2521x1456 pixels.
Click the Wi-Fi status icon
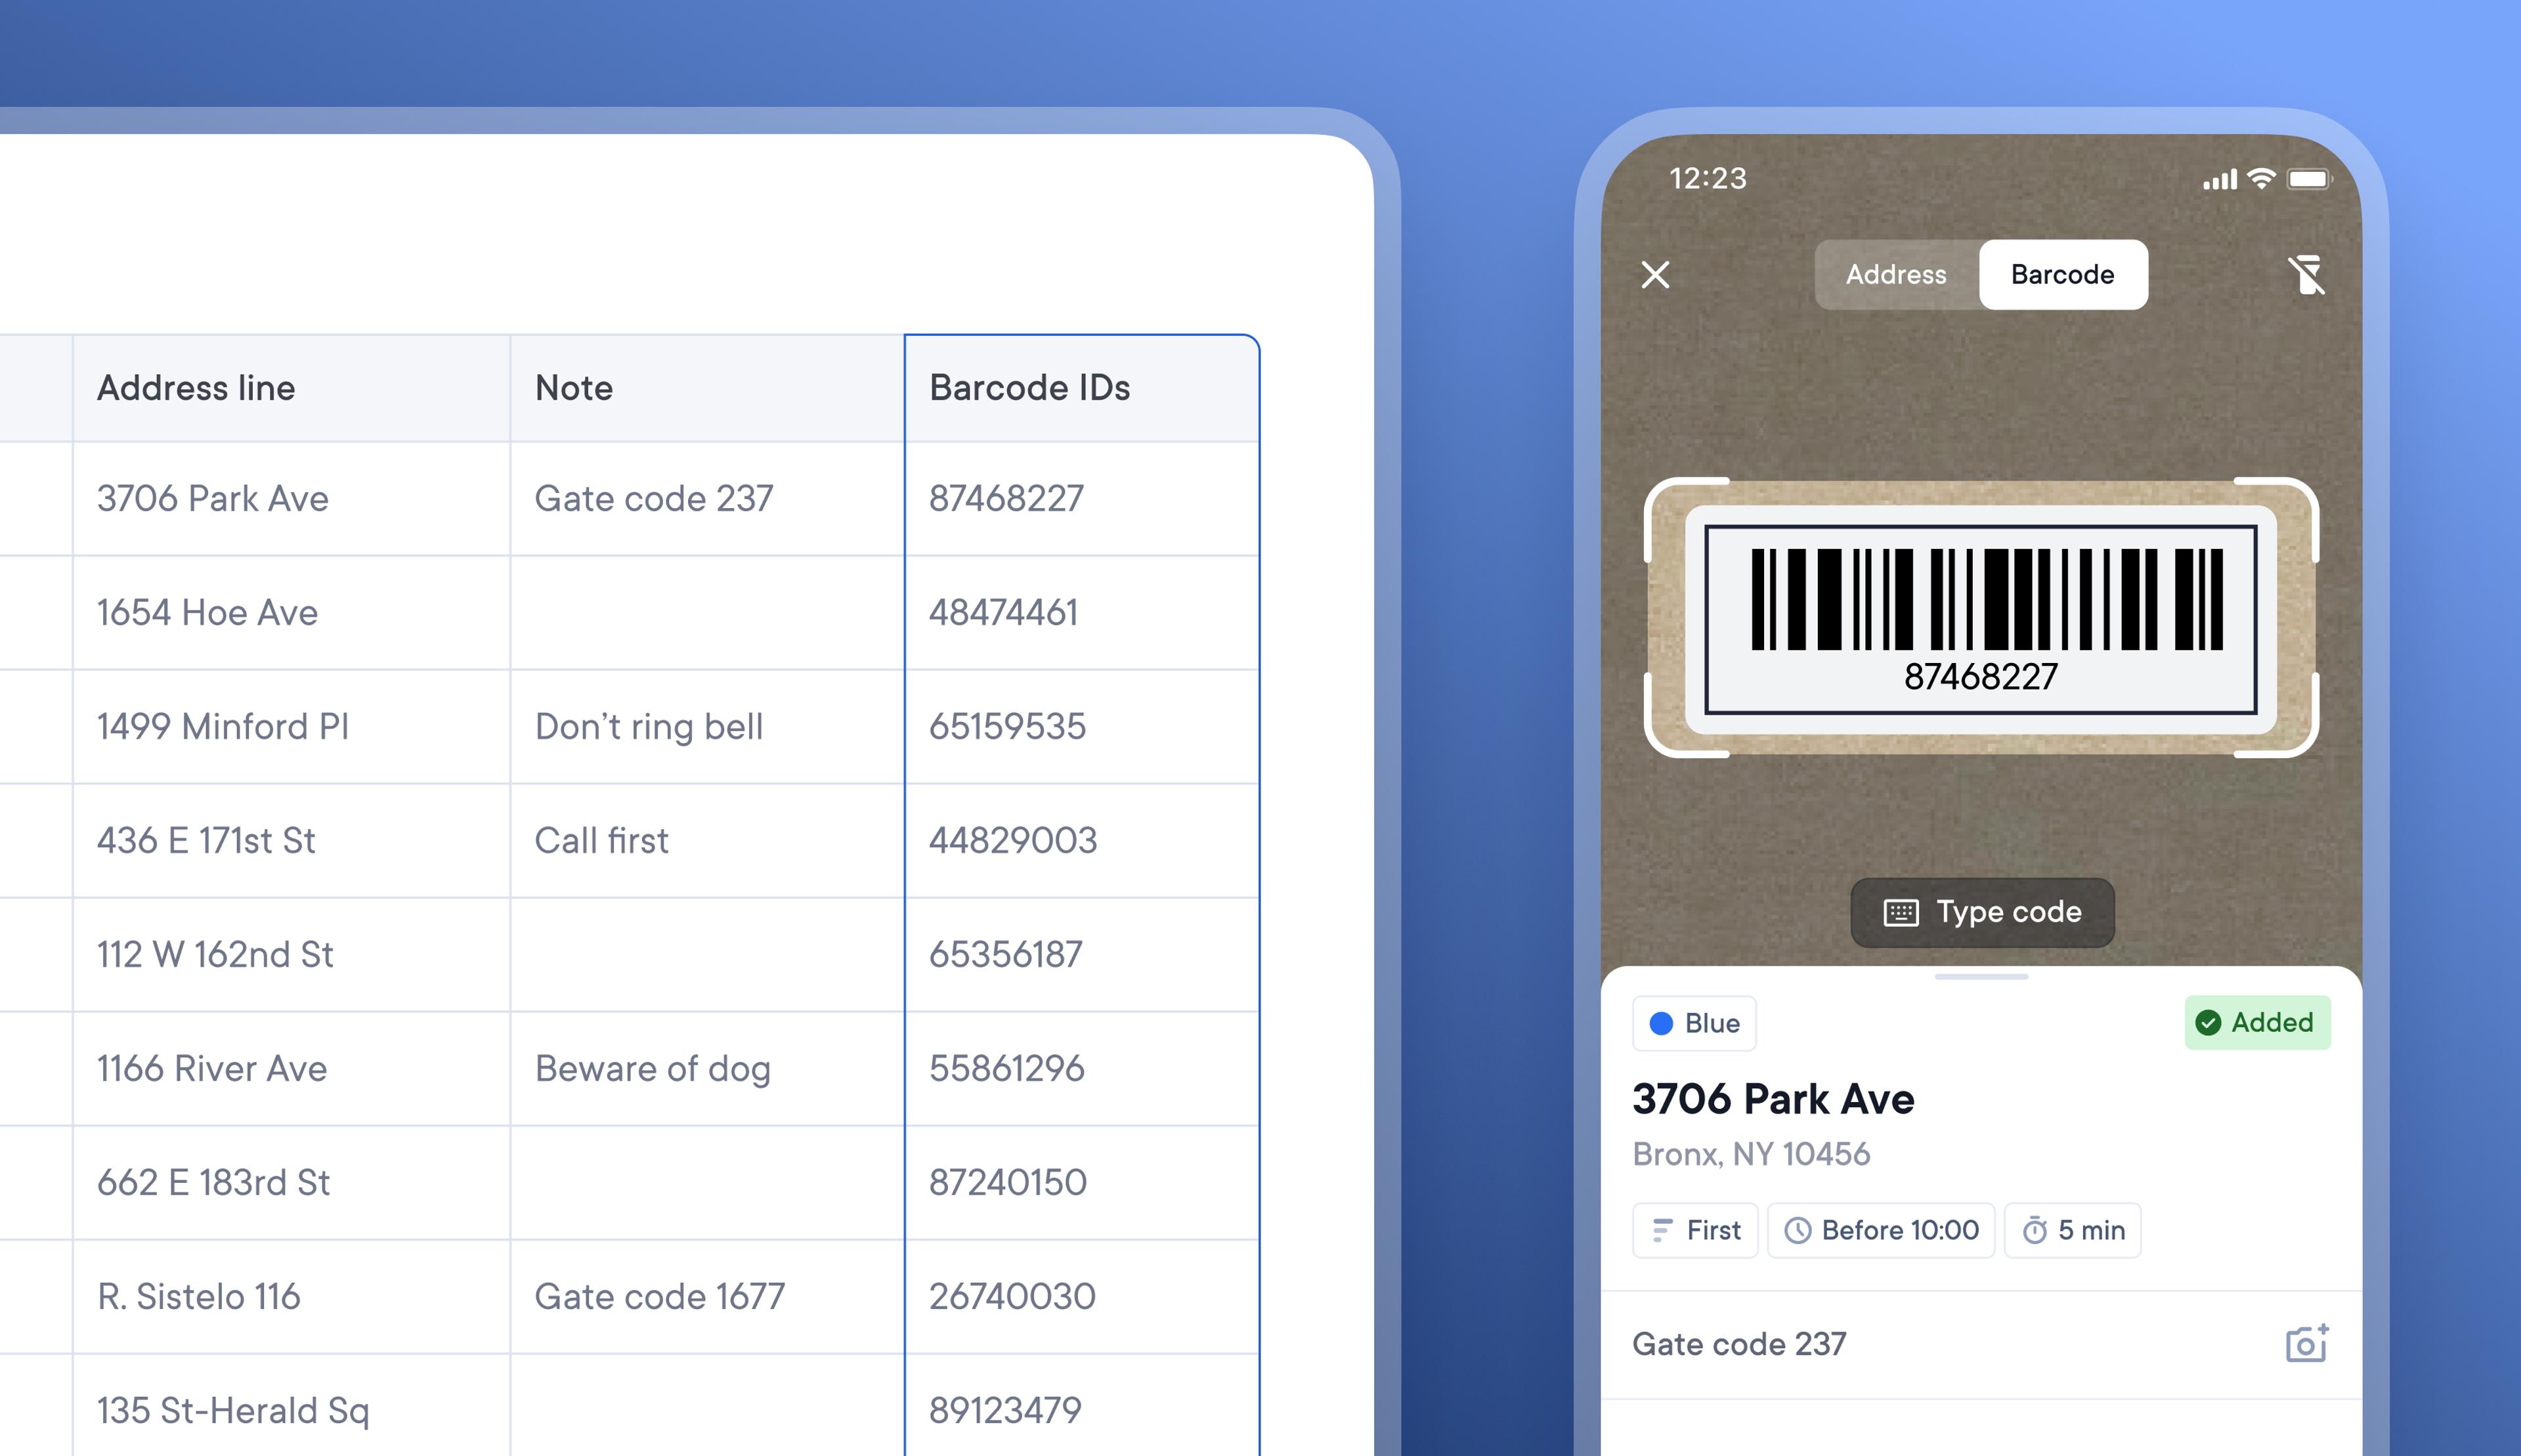[x=2262, y=179]
